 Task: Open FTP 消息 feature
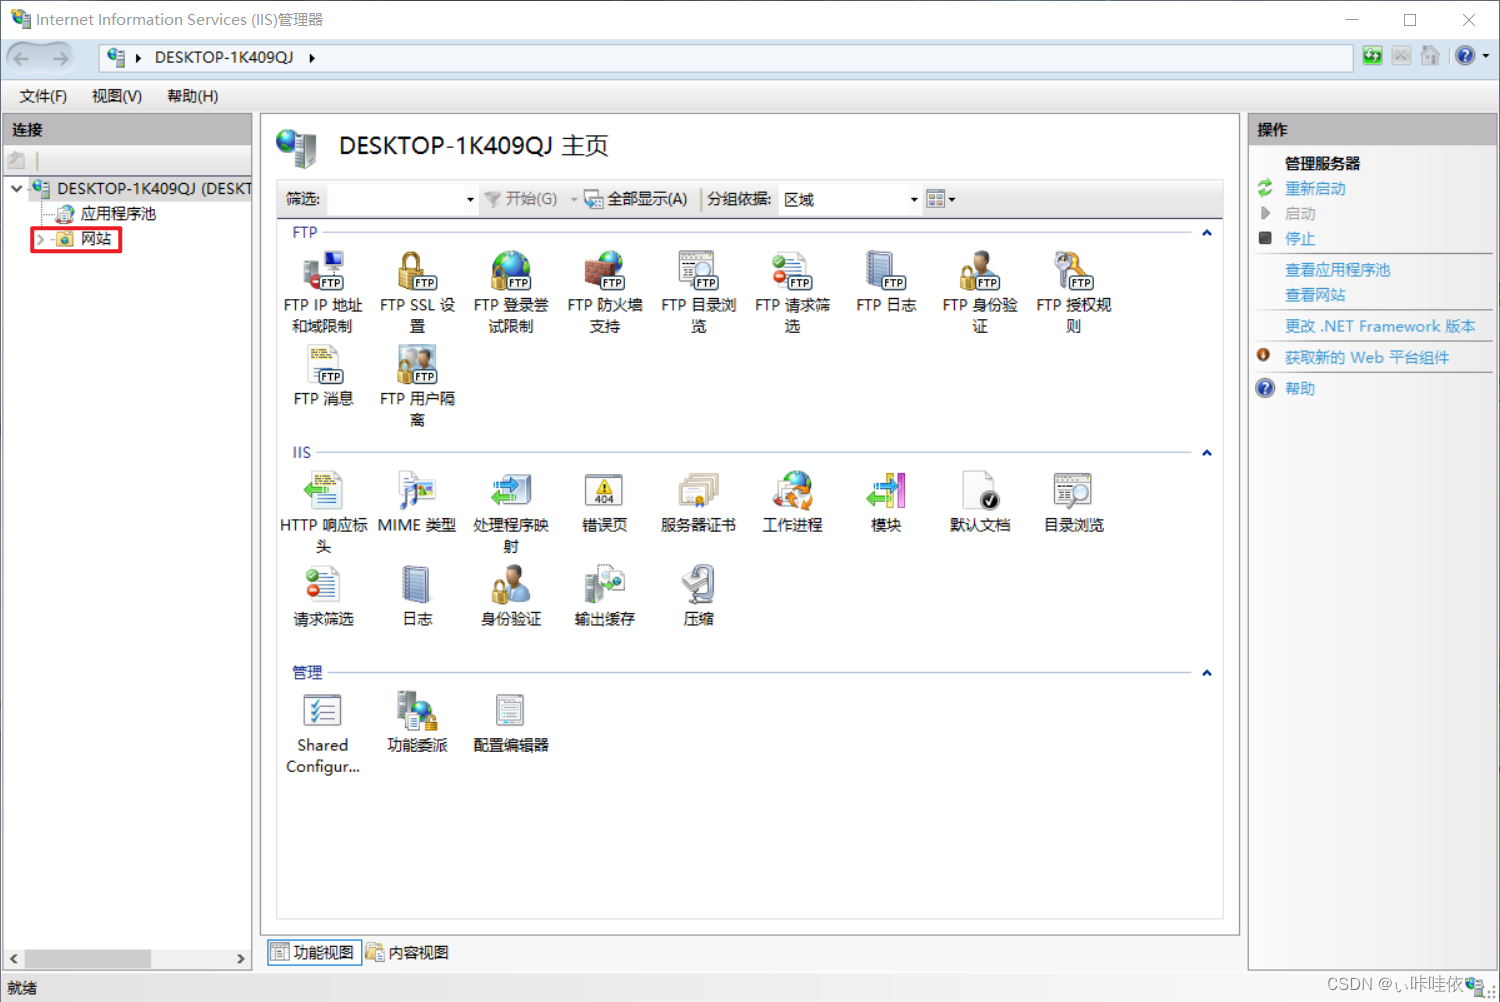(x=323, y=376)
